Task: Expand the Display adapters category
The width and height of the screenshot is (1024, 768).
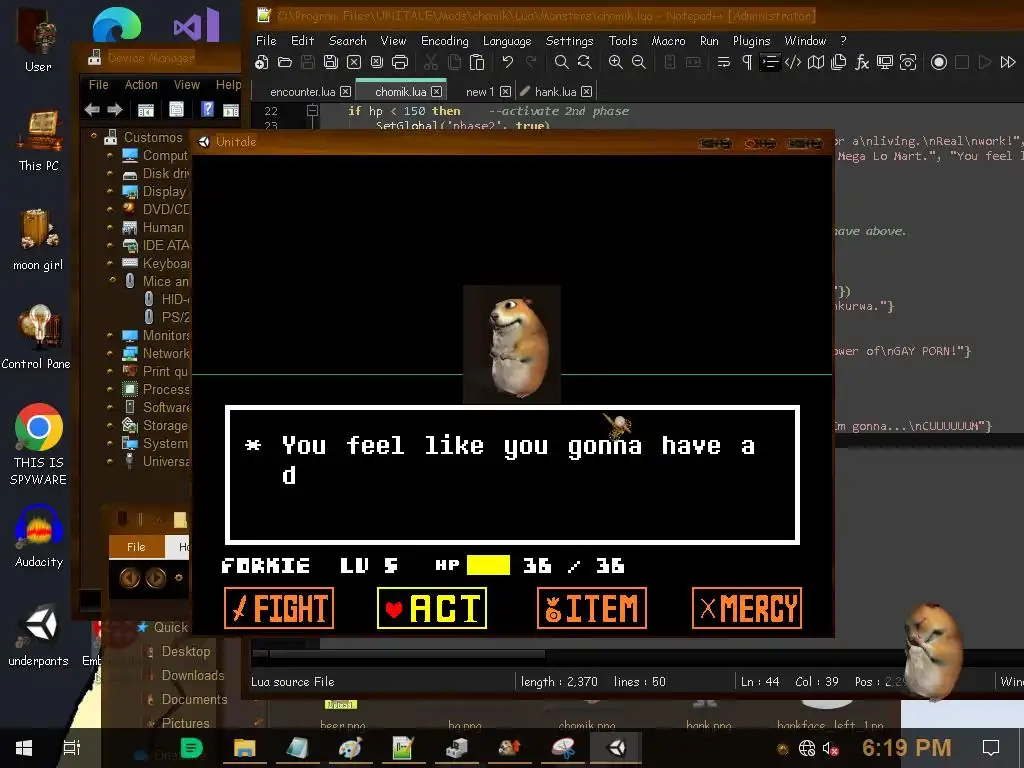Action: click(x=110, y=191)
